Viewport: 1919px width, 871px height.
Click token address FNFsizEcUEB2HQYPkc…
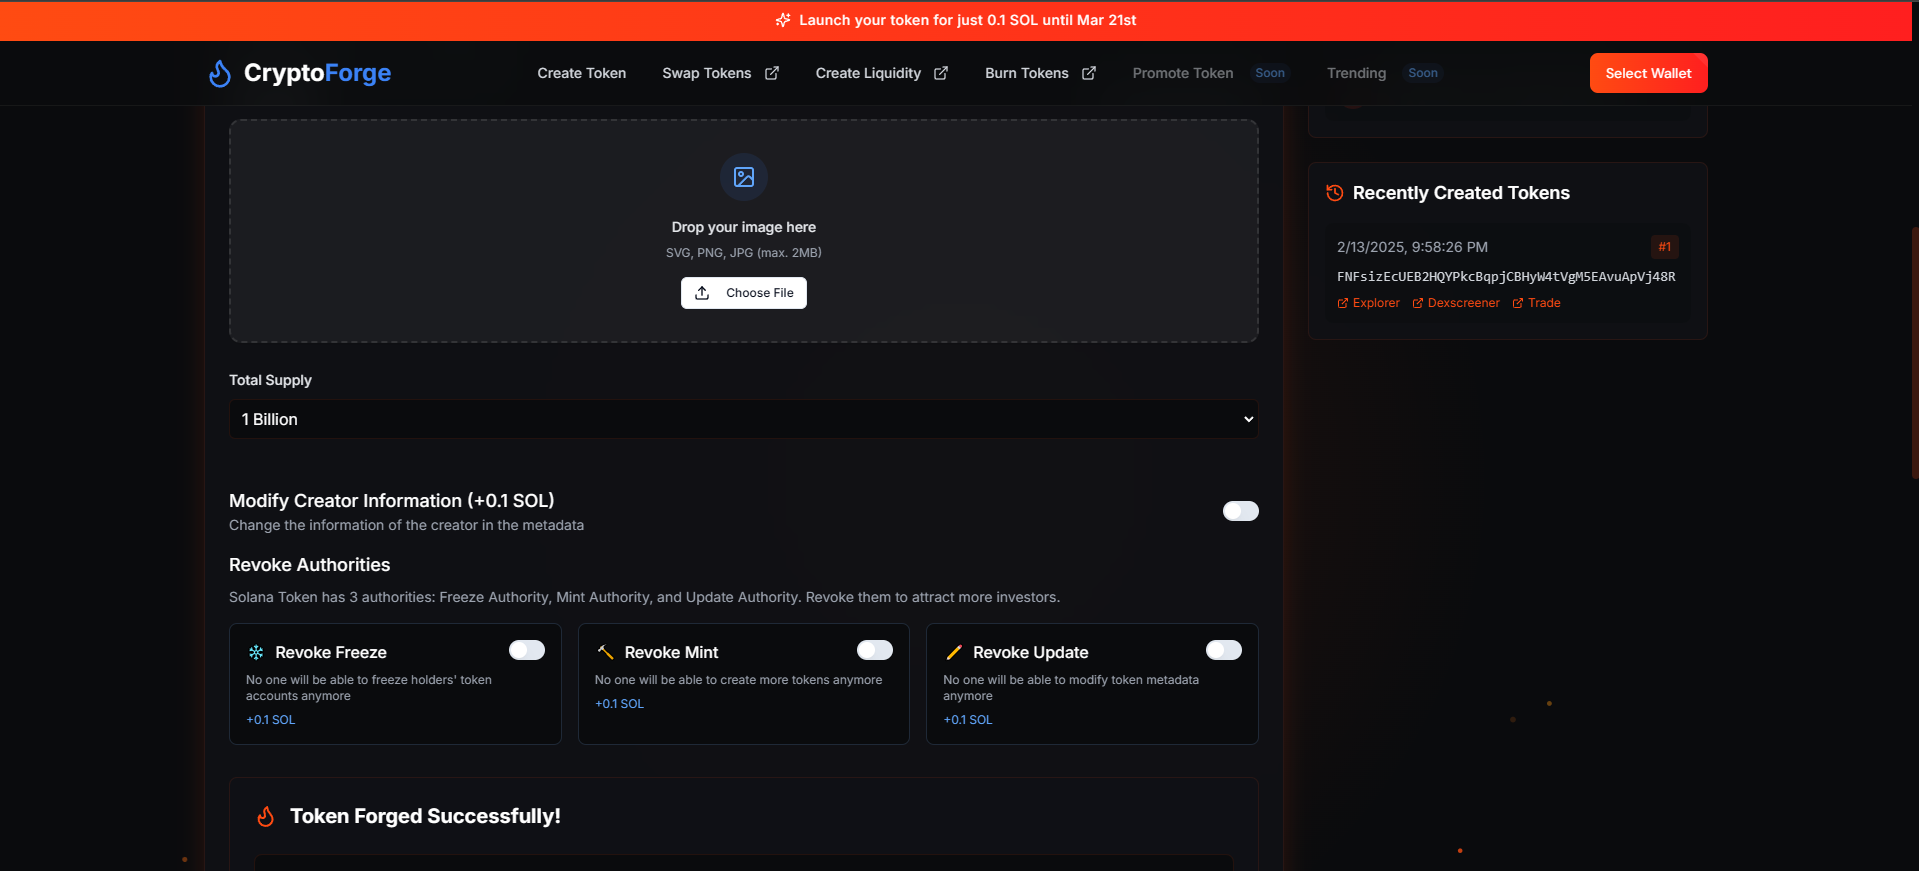(x=1506, y=277)
